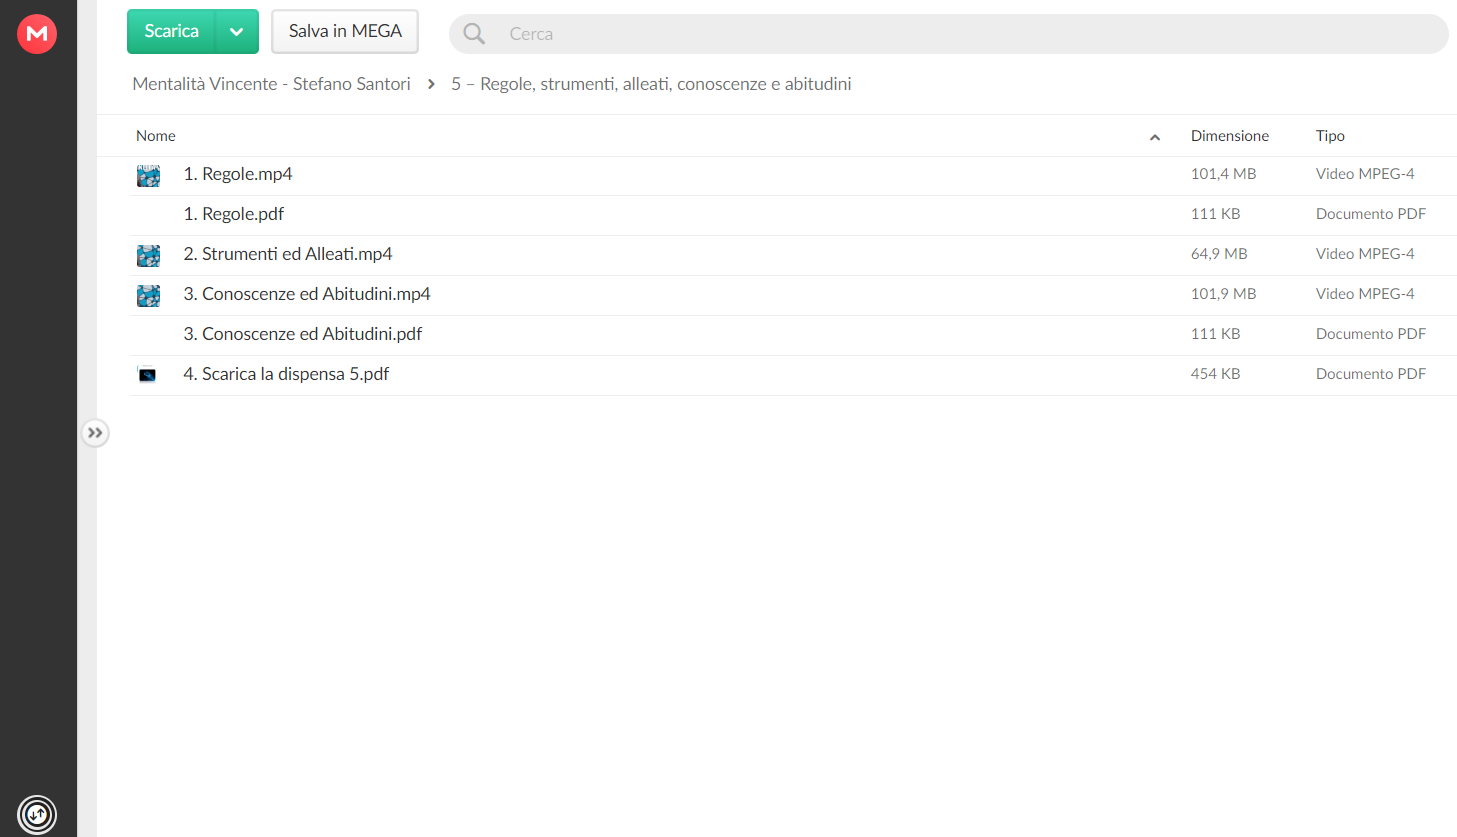Click Documento PDF type of 4. Scarica row
The width and height of the screenshot is (1457, 837).
(1371, 374)
